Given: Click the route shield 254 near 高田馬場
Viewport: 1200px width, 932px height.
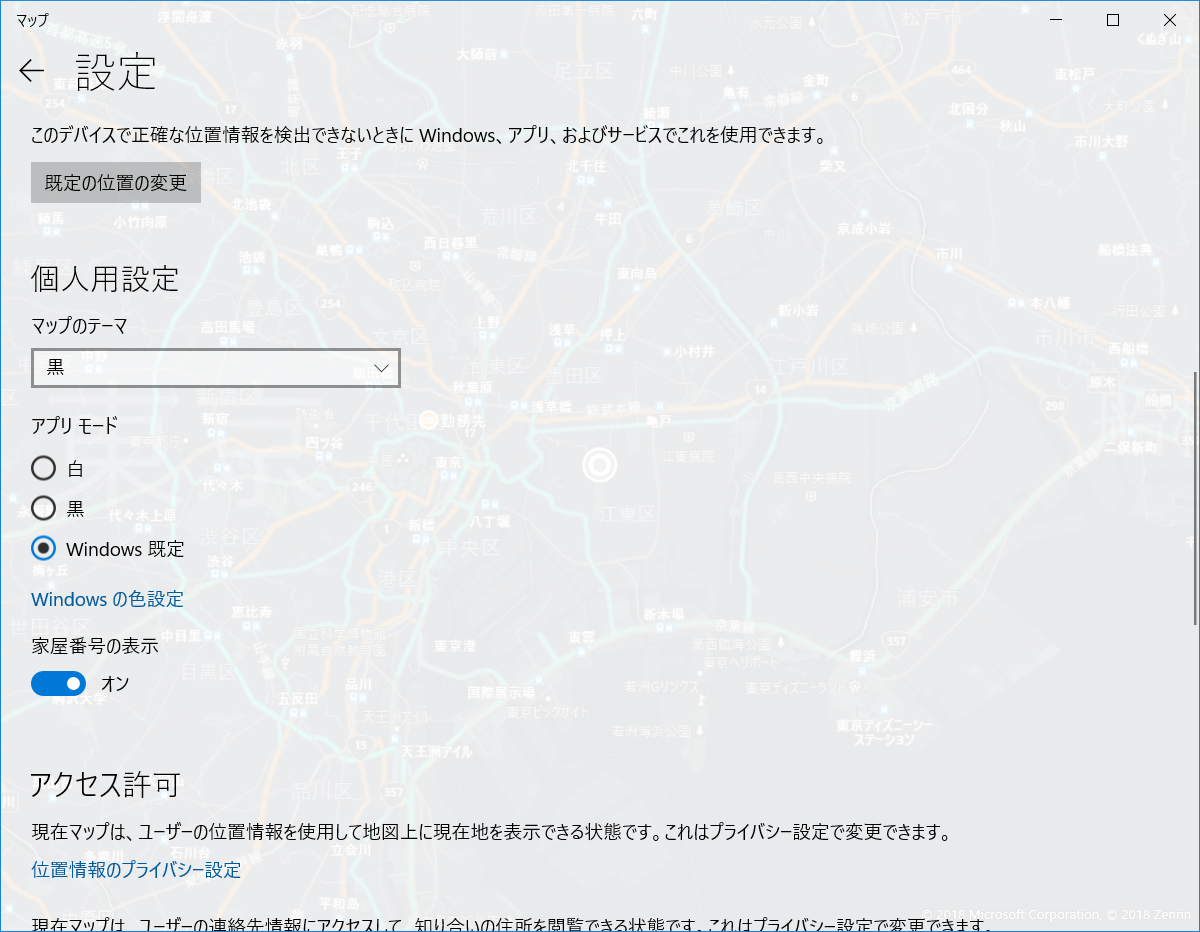Looking at the screenshot, I should pyautogui.click(x=331, y=304).
